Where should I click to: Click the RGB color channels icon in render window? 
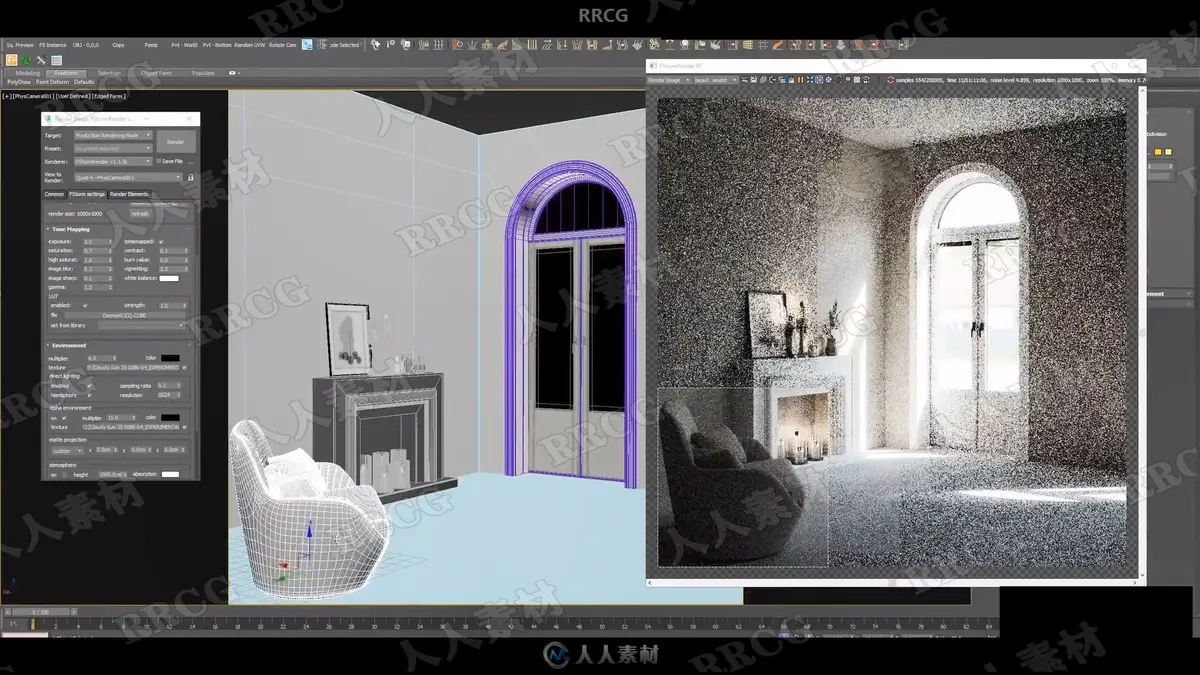pos(791,80)
